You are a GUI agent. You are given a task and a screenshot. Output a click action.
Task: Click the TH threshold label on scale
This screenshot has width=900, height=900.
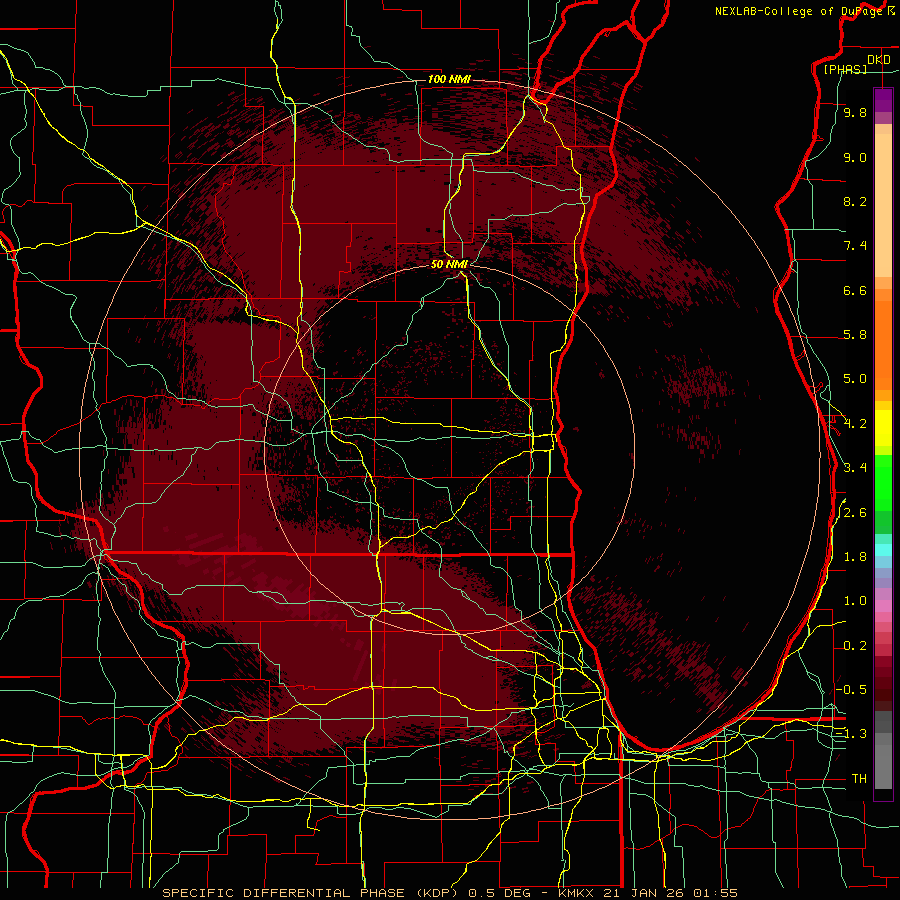(x=859, y=779)
